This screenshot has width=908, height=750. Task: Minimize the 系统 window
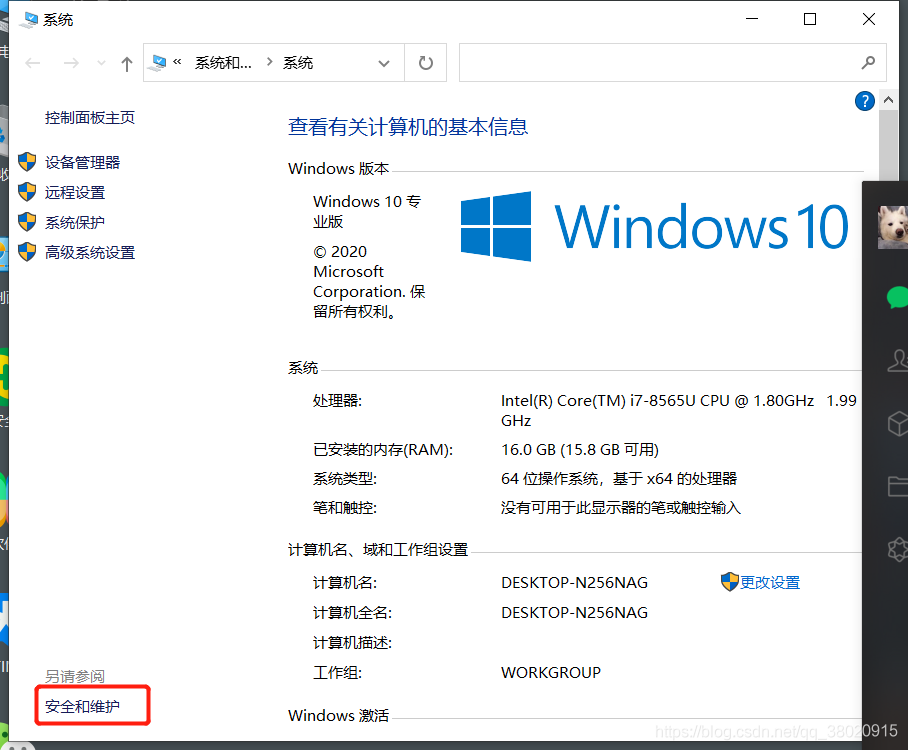click(x=752, y=19)
